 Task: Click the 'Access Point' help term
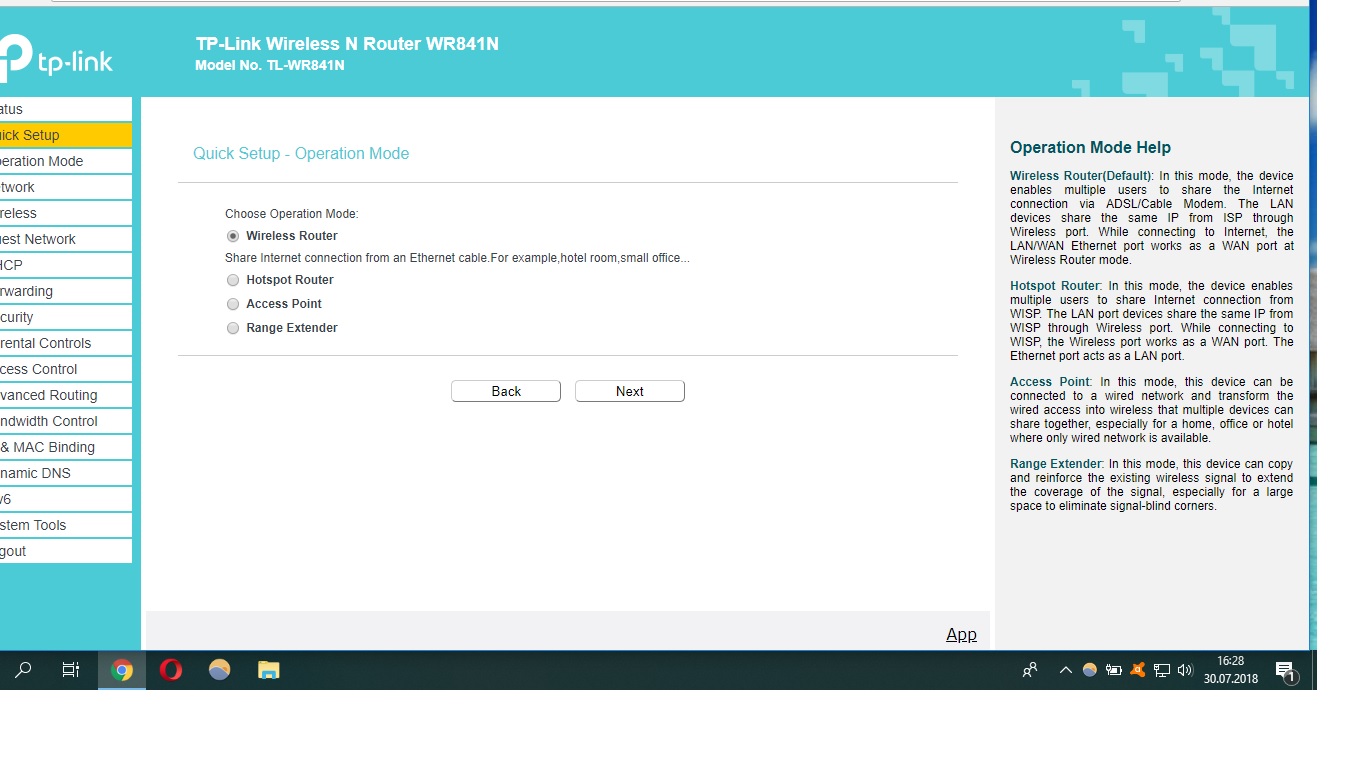pyautogui.click(x=1050, y=382)
